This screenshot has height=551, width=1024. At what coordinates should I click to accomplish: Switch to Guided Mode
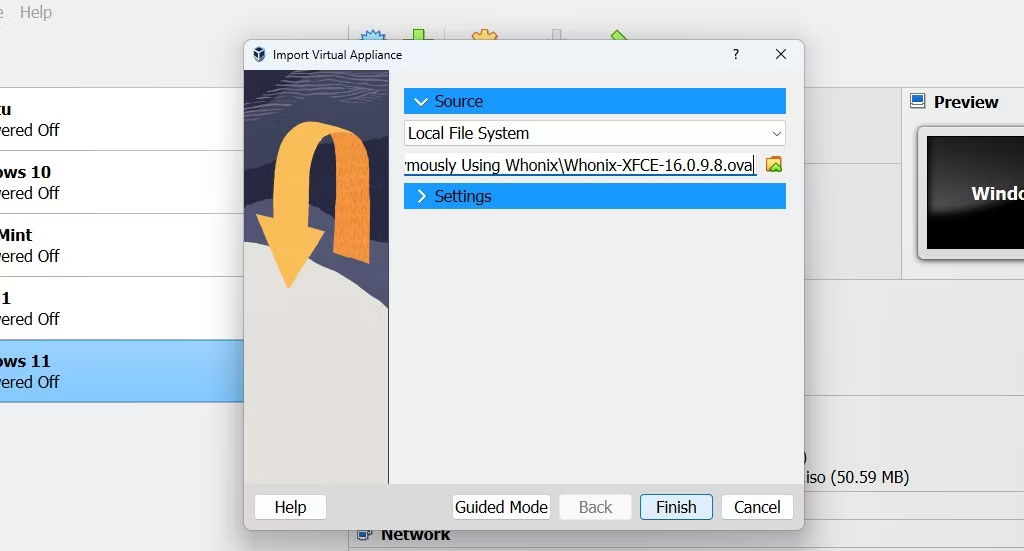(x=501, y=507)
